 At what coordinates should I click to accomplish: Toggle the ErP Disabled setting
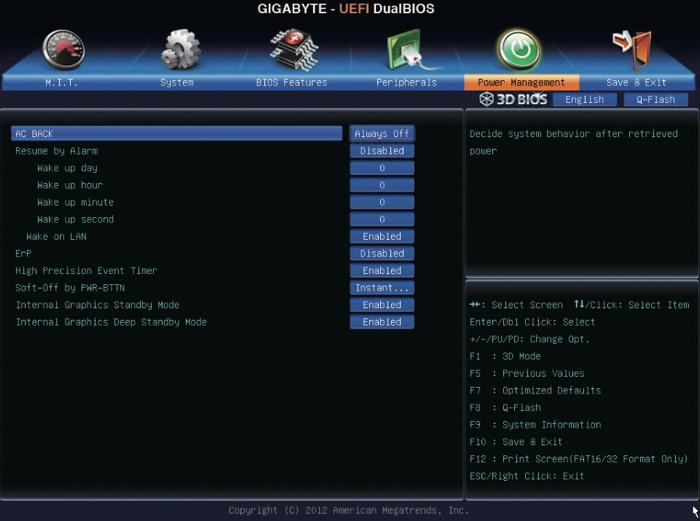click(x=382, y=254)
